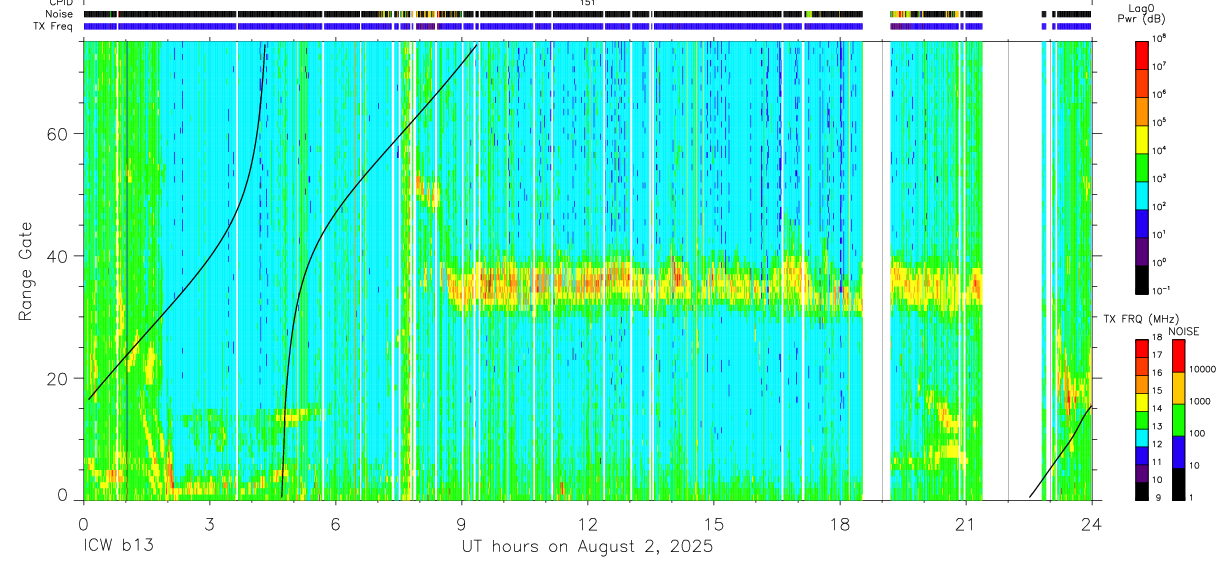Viewport: 1228px width, 567px height.
Task: Click the x-axis tick label 6
Action: (335, 524)
